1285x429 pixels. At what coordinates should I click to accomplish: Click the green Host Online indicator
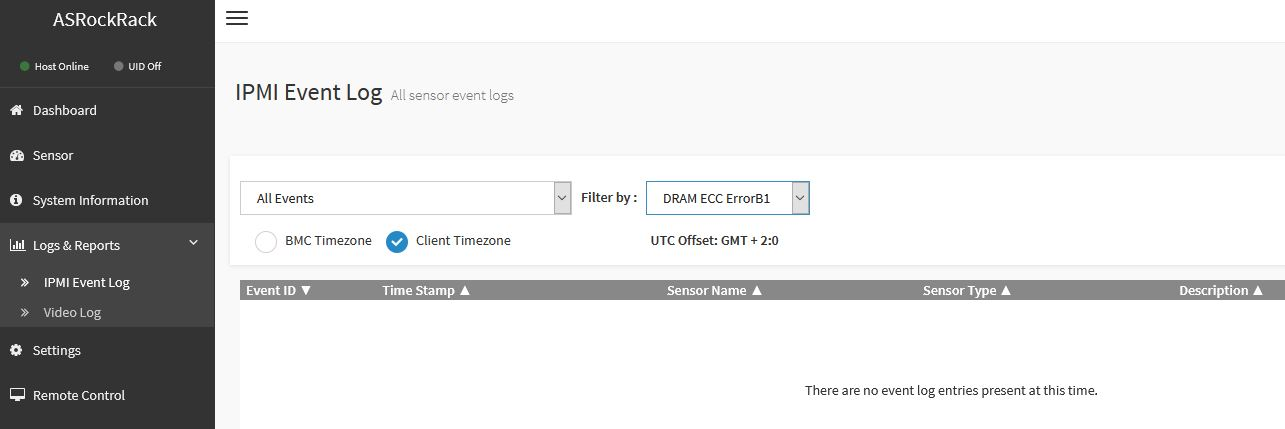(x=25, y=67)
